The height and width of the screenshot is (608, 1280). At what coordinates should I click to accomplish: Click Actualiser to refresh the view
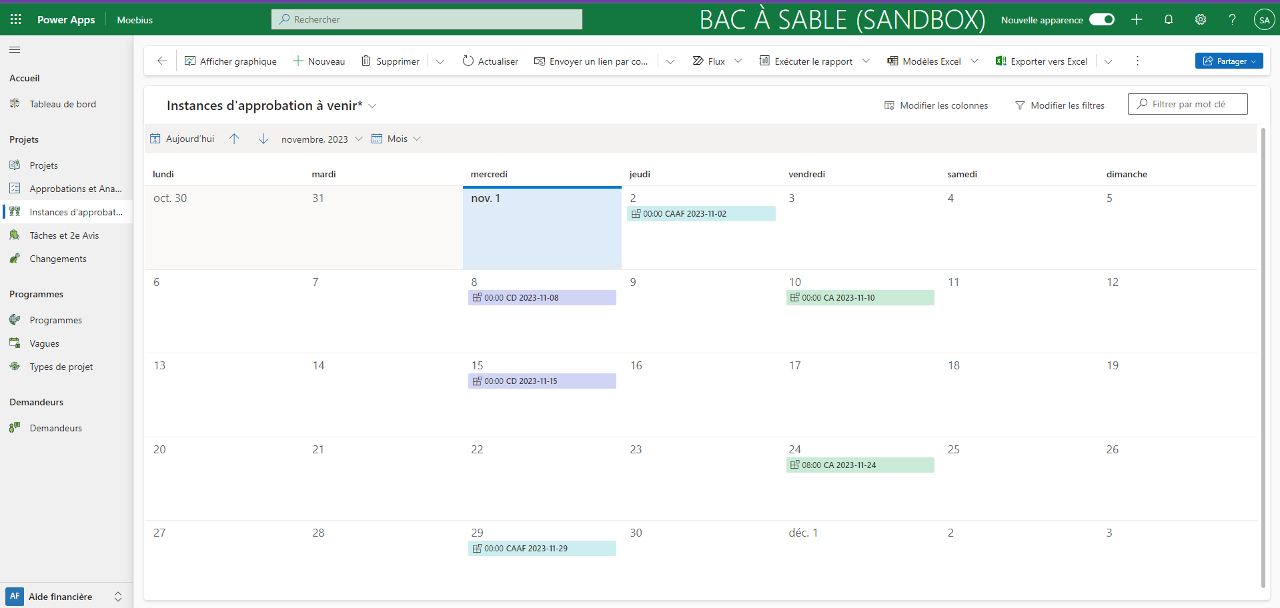coord(490,61)
